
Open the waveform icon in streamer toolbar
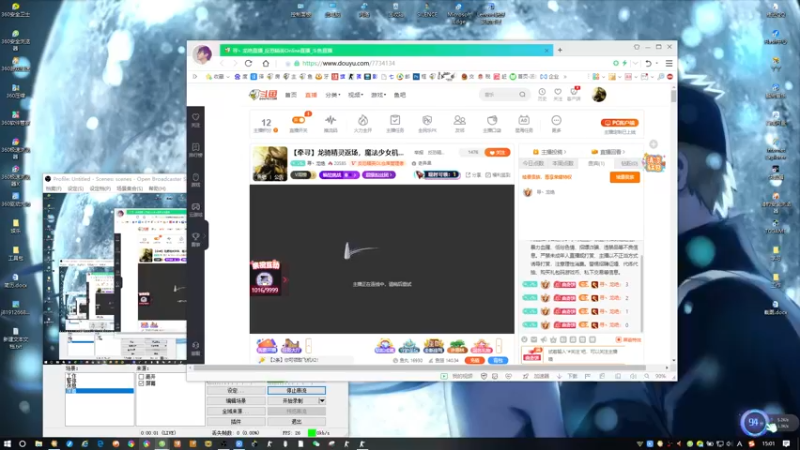(x=331, y=120)
